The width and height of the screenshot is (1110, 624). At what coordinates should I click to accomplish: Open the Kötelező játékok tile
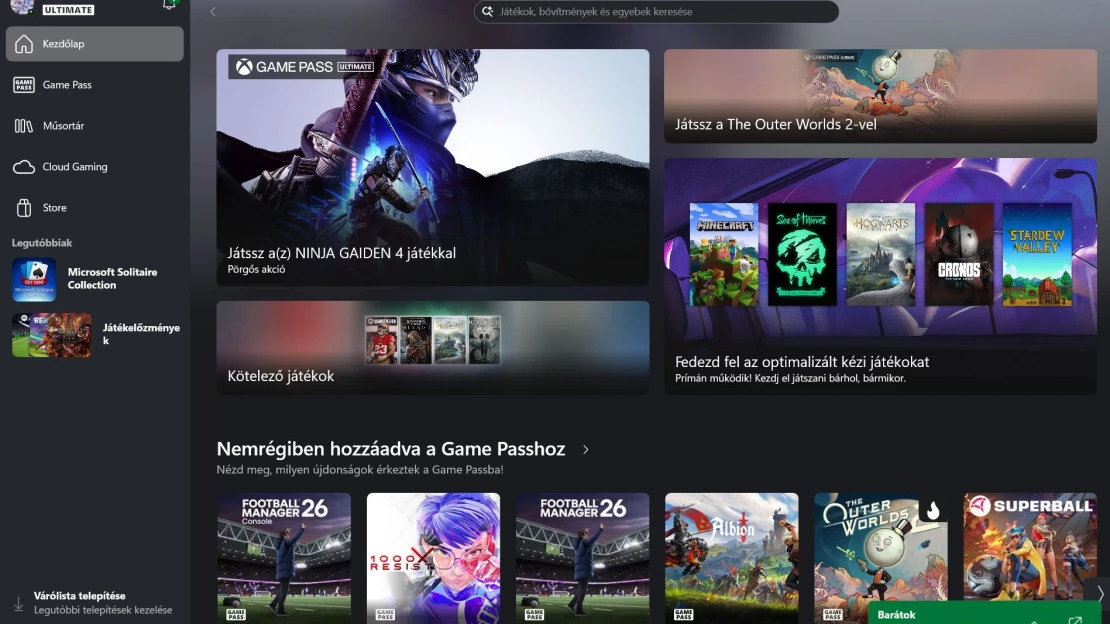click(433, 347)
